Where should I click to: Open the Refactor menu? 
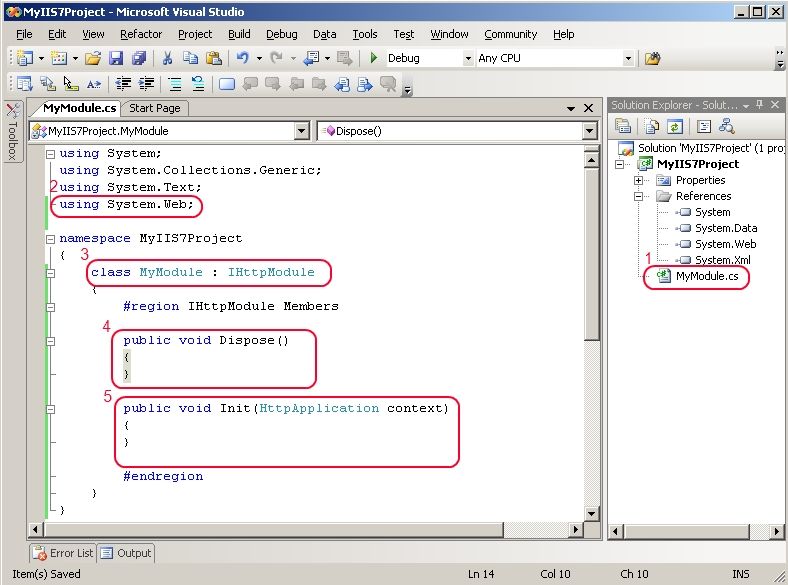click(141, 34)
